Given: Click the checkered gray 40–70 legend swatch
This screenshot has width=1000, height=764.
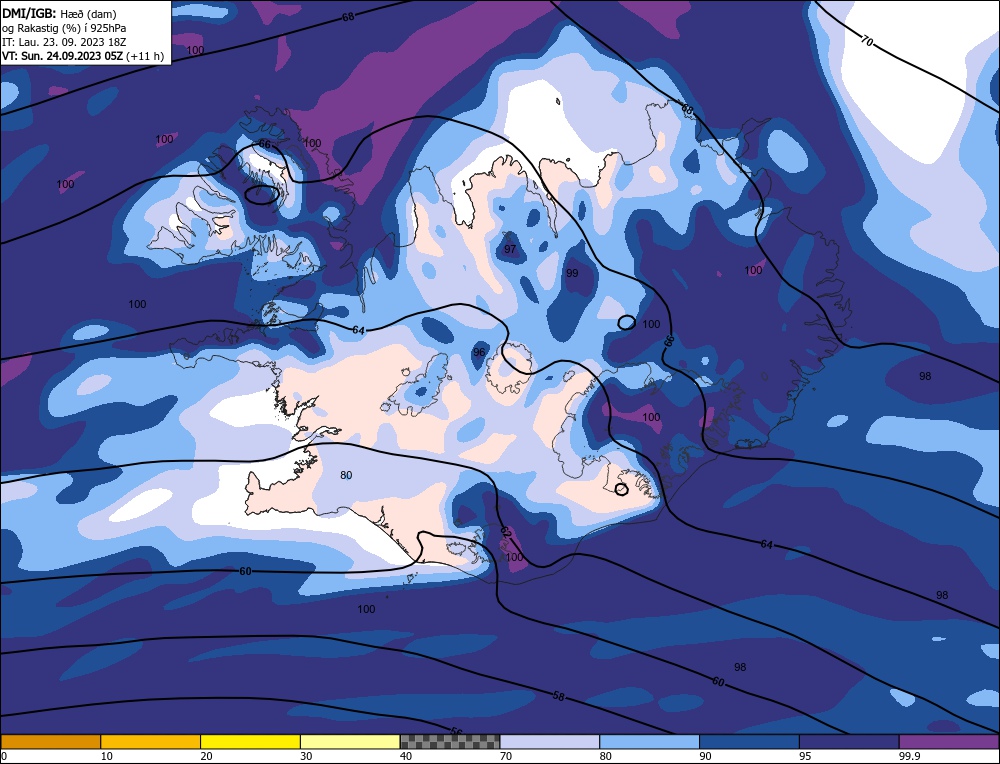Looking at the screenshot, I should point(450,741).
